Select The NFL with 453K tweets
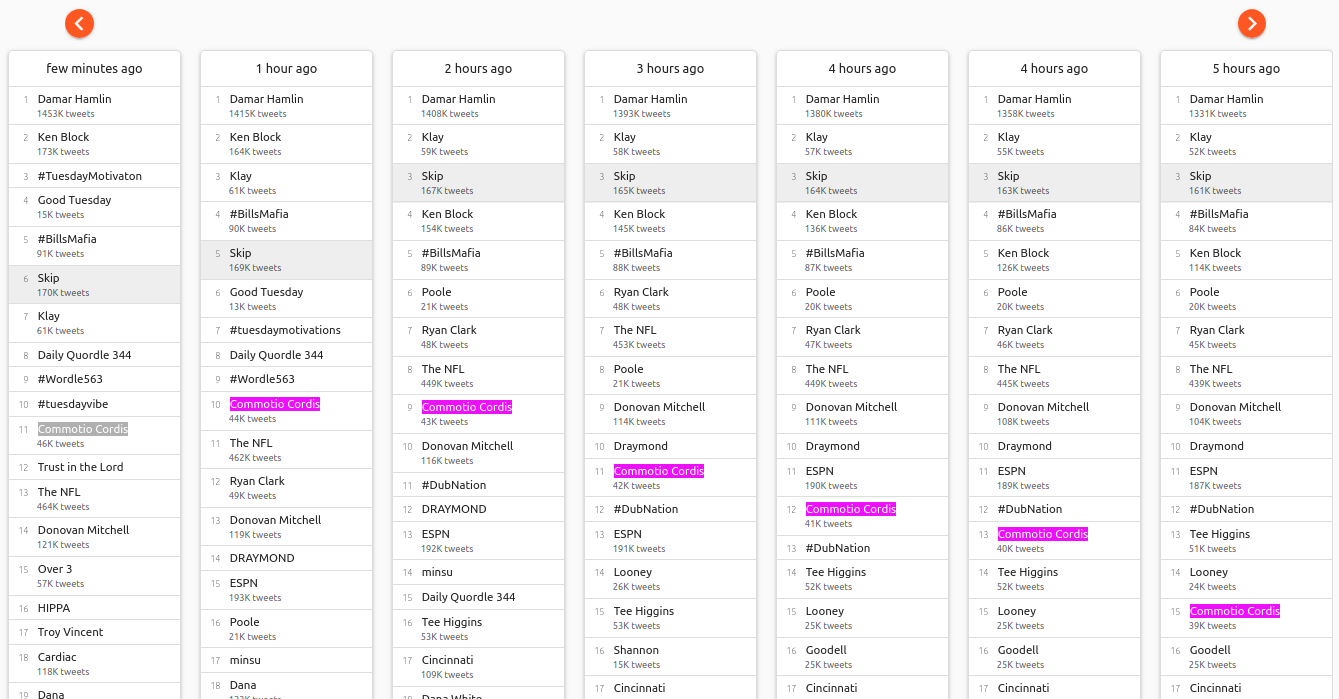Viewport: 1339px width, 699px height. 671,337
